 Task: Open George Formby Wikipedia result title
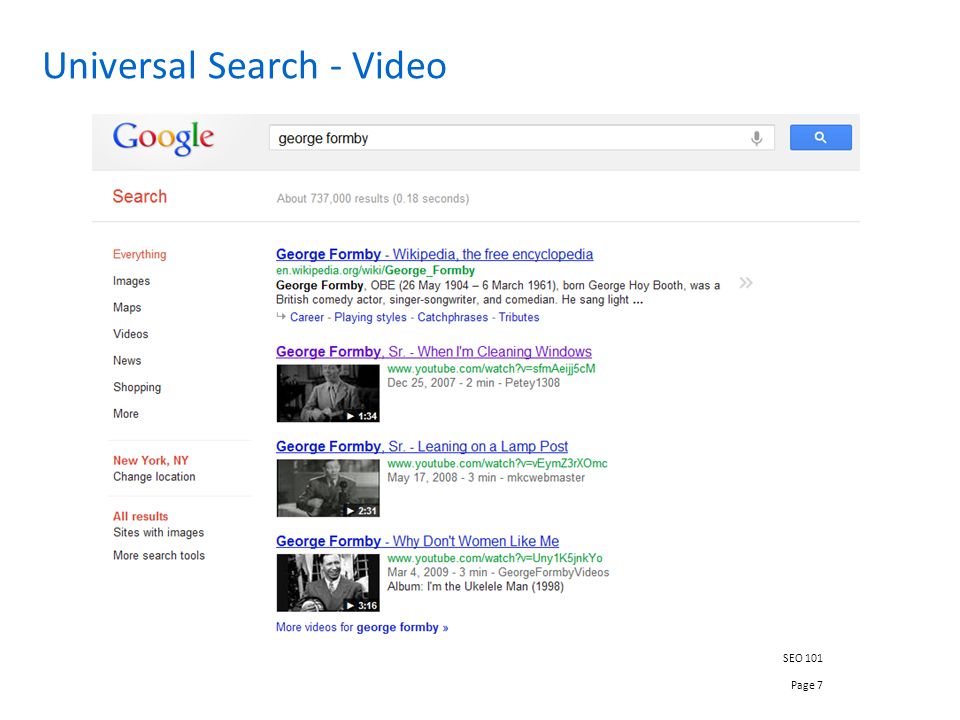coord(434,254)
